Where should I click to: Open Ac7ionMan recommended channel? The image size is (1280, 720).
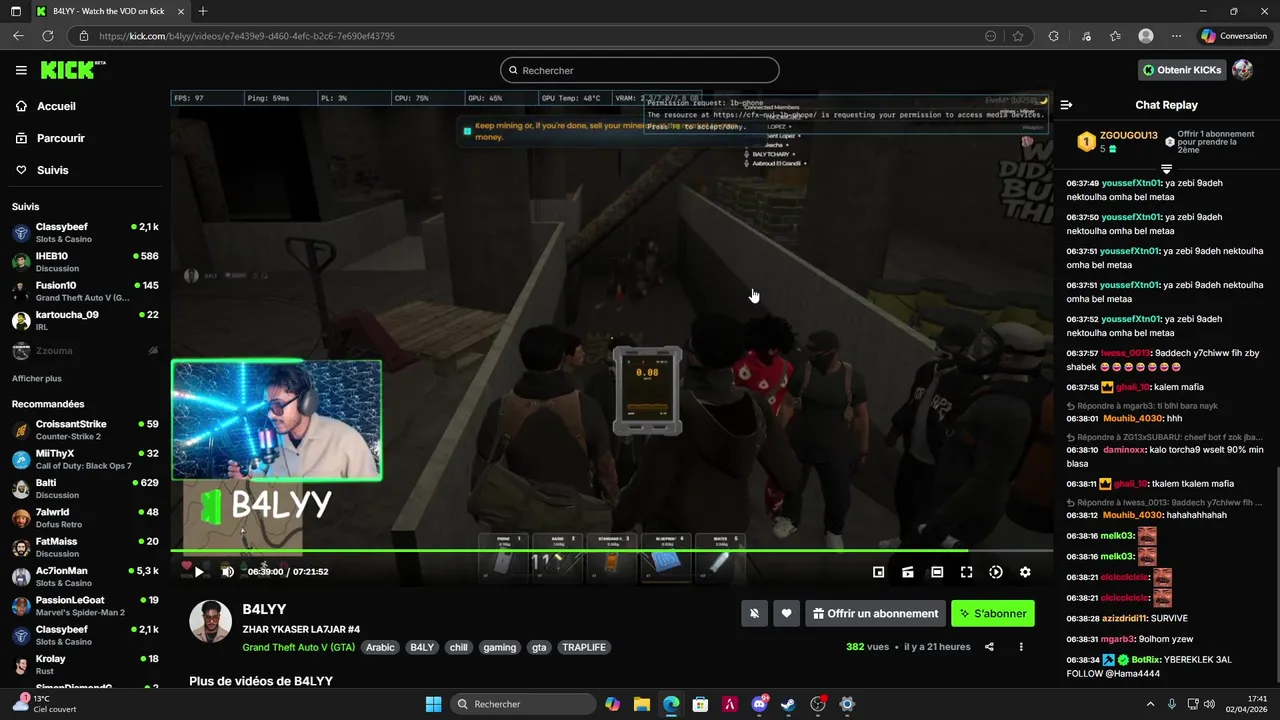[x=85, y=577]
